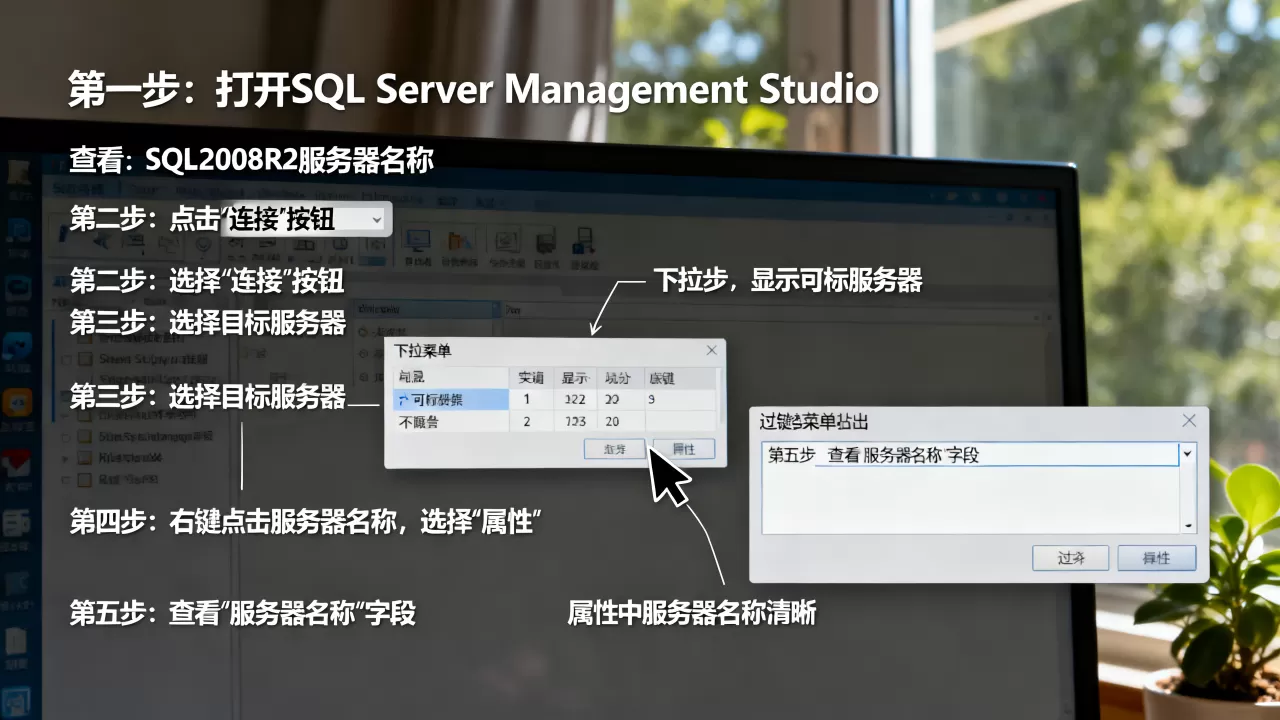Click the 过滤 button in right dialog
Viewport: 1280px width, 720px height.
tap(1070, 558)
